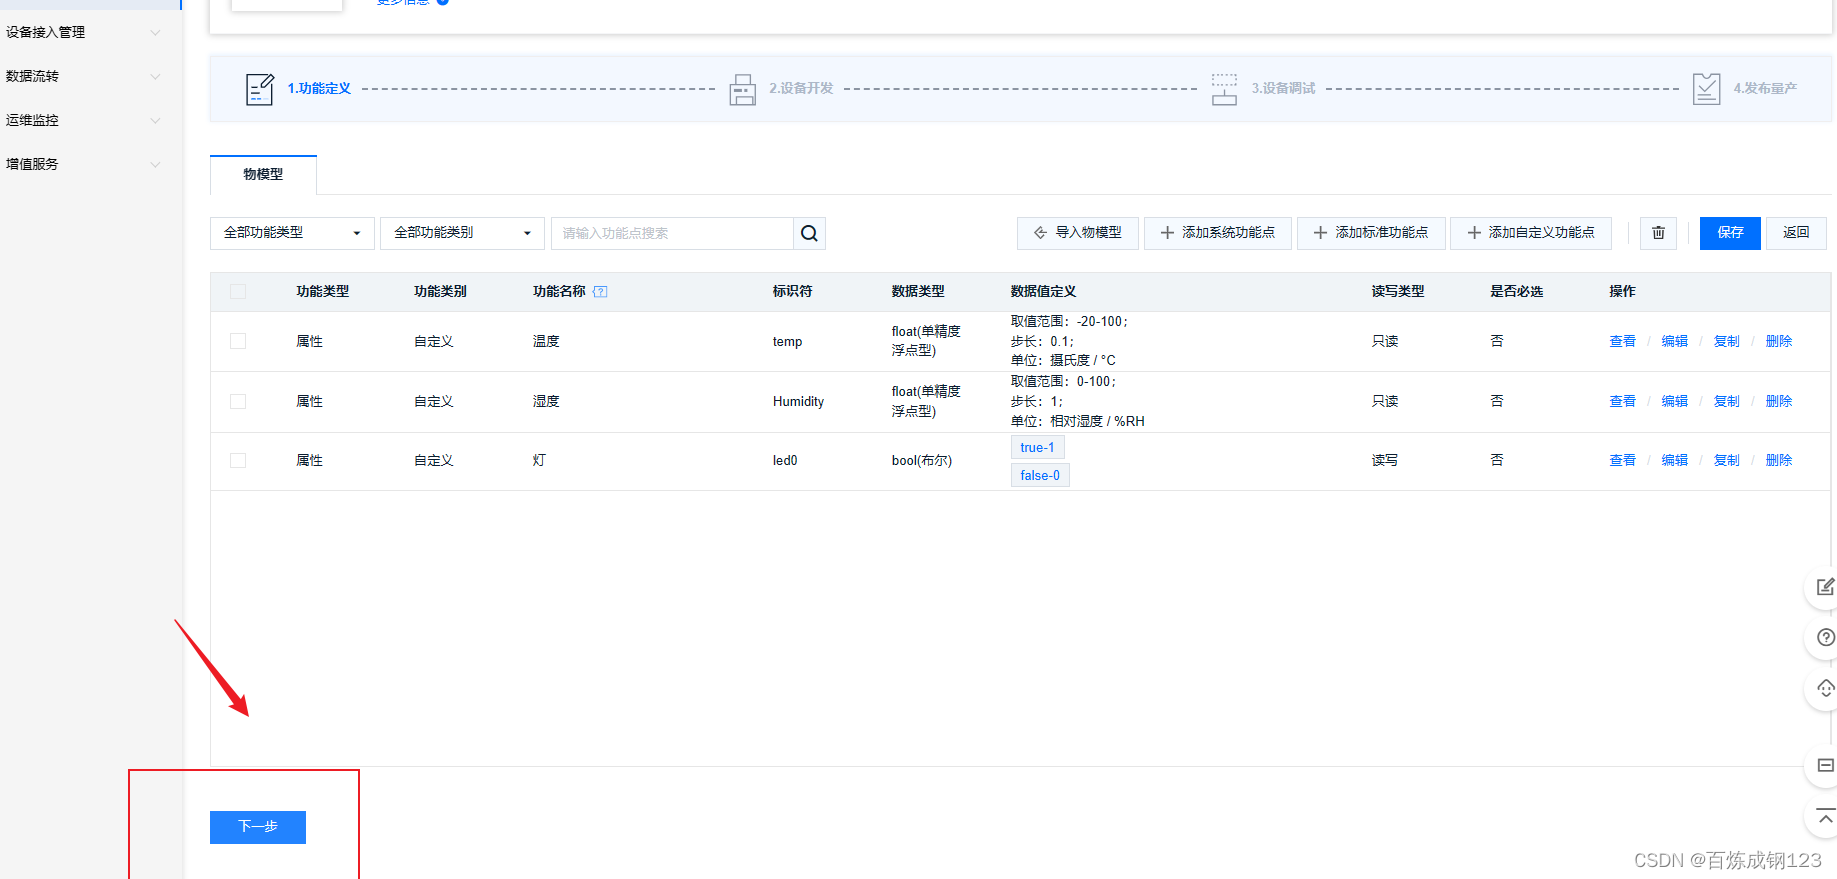Click the 添加自定义功能点 button
The width and height of the screenshot is (1837, 879).
pyautogui.click(x=1531, y=233)
